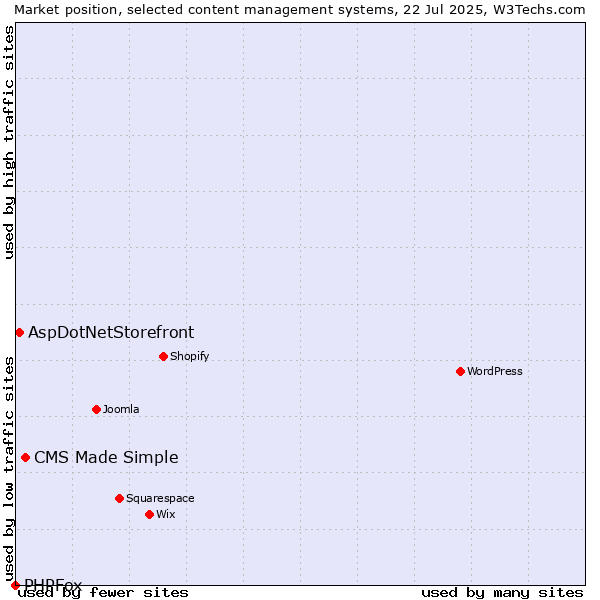Click the Joomla red data point
This screenshot has width=600, height=600.
tap(96, 409)
